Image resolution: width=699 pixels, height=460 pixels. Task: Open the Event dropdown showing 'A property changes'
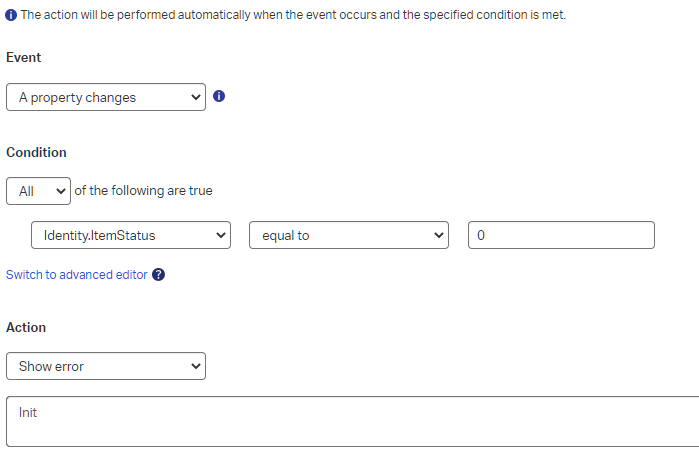[105, 98]
